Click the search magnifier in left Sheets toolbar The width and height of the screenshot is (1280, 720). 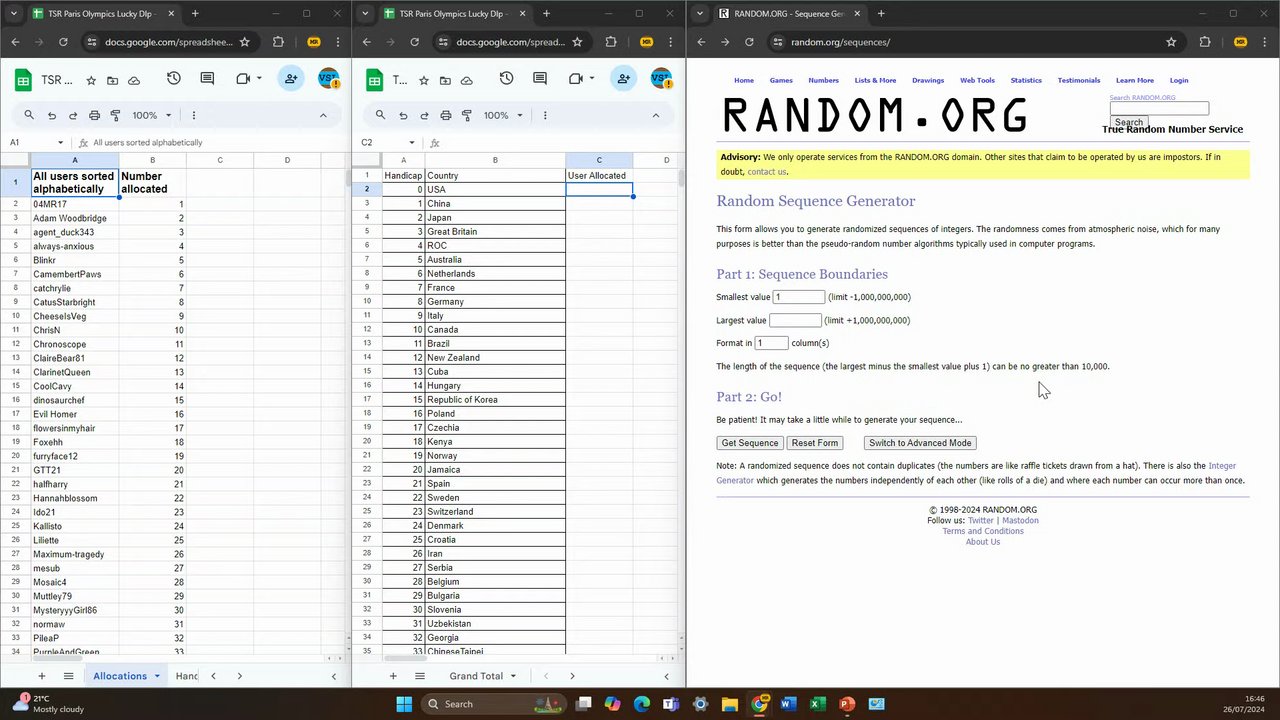tap(29, 115)
